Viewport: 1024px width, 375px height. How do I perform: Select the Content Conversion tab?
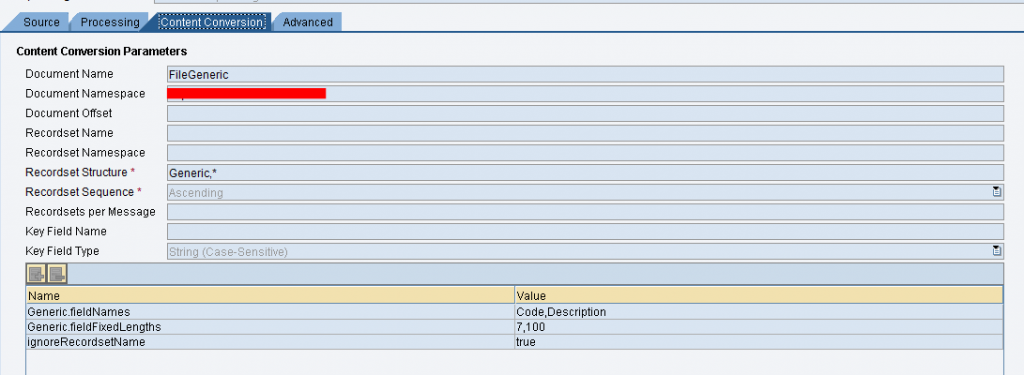coord(212,22)
